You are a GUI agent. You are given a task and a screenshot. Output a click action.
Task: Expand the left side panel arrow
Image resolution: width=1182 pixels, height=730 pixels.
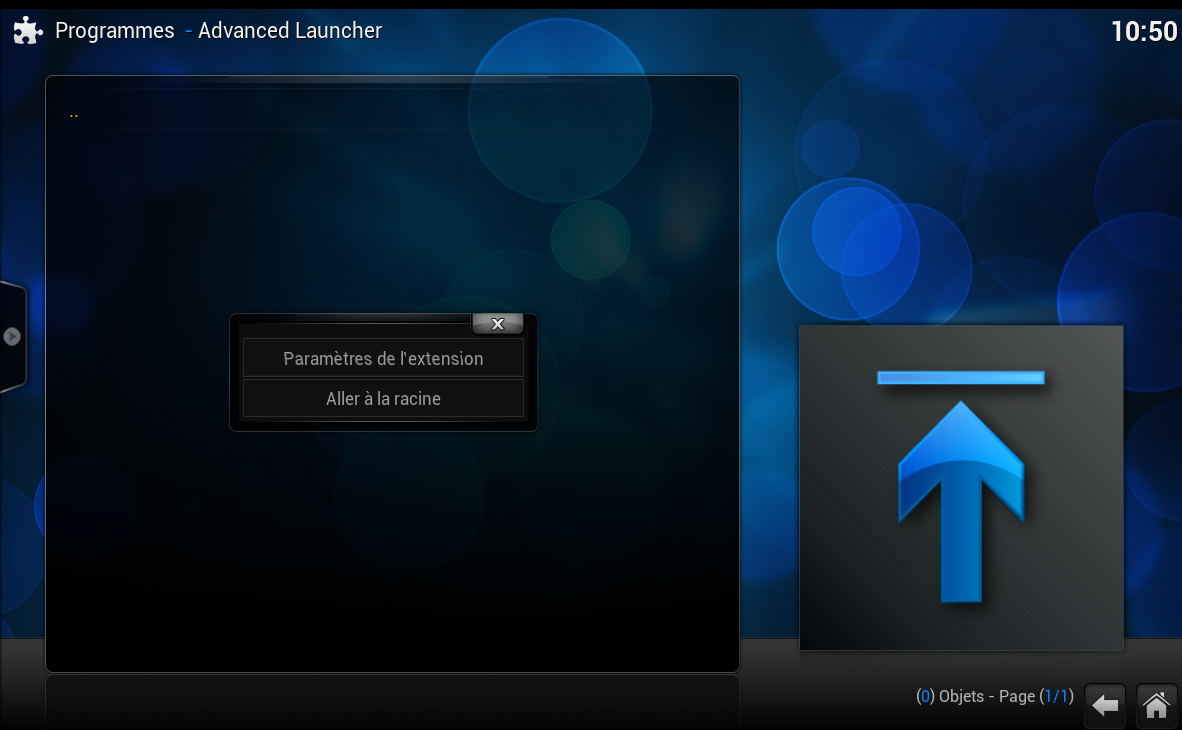12,337
